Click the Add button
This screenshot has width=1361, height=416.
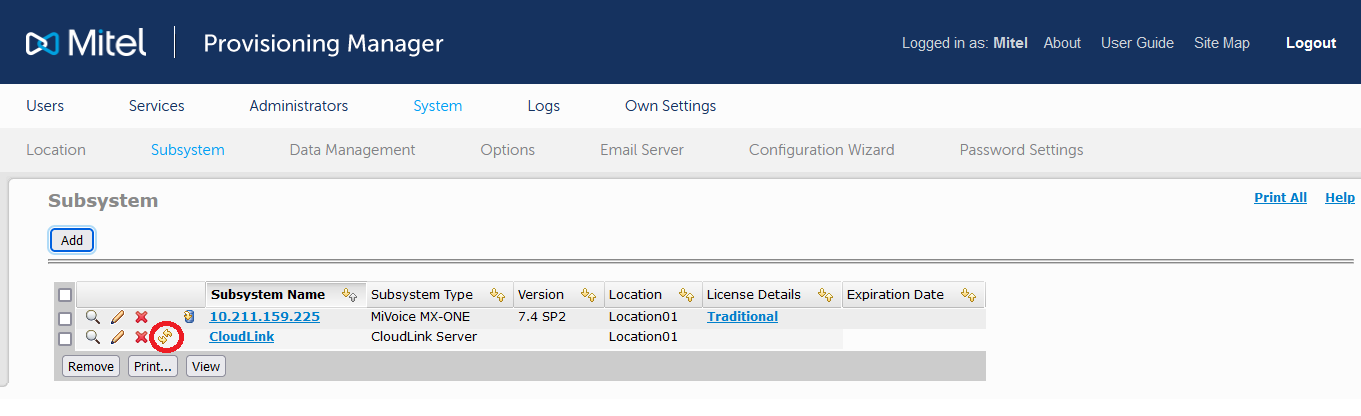click(x=72, y=240)
